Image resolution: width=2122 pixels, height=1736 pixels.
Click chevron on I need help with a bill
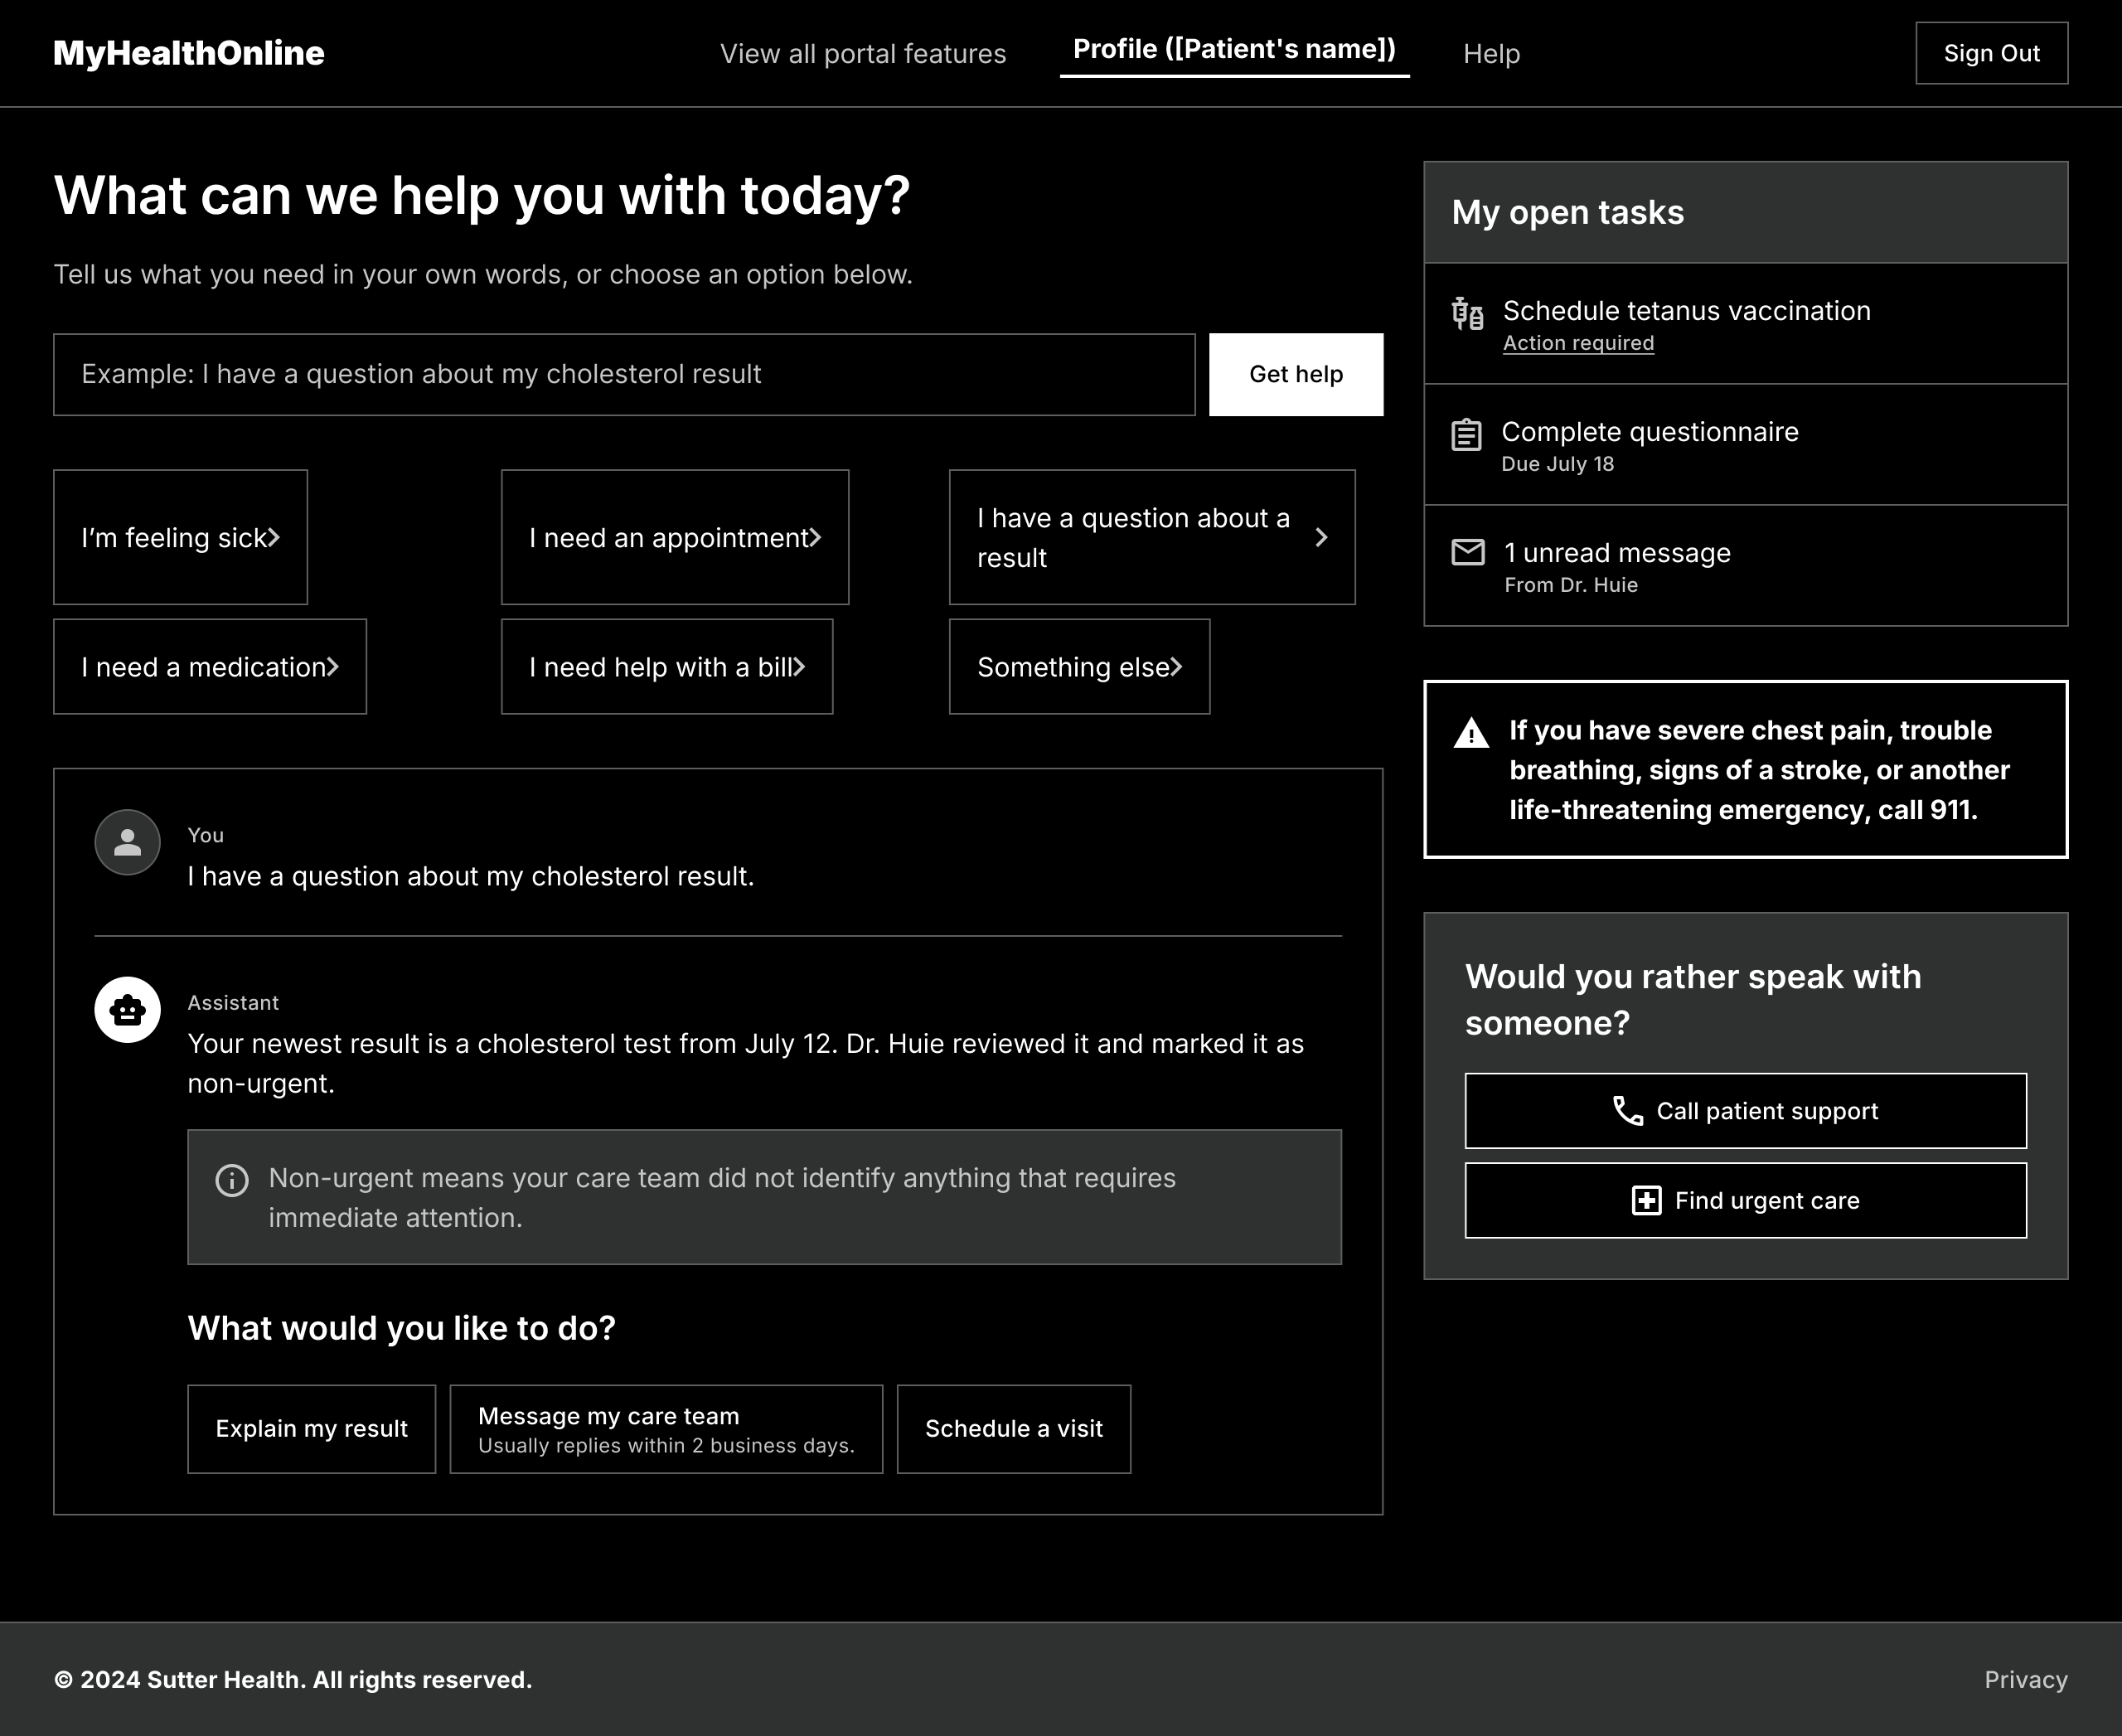799,666
